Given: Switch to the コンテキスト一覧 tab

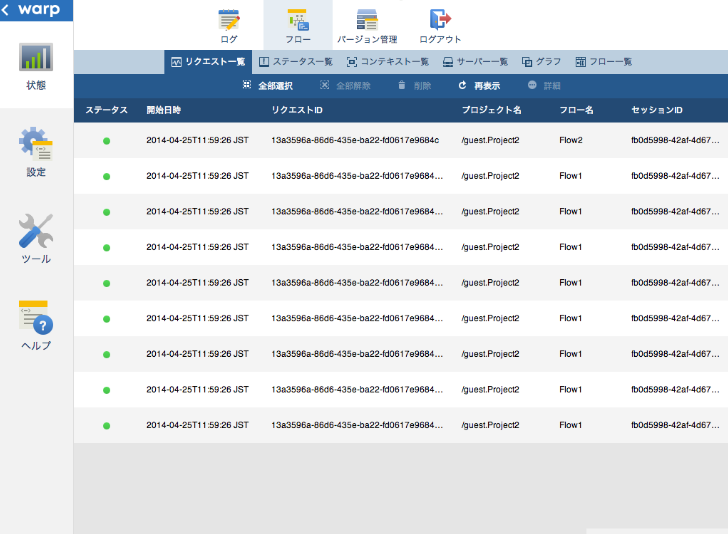Looking at the screenshot, I should tap(386, 62).
